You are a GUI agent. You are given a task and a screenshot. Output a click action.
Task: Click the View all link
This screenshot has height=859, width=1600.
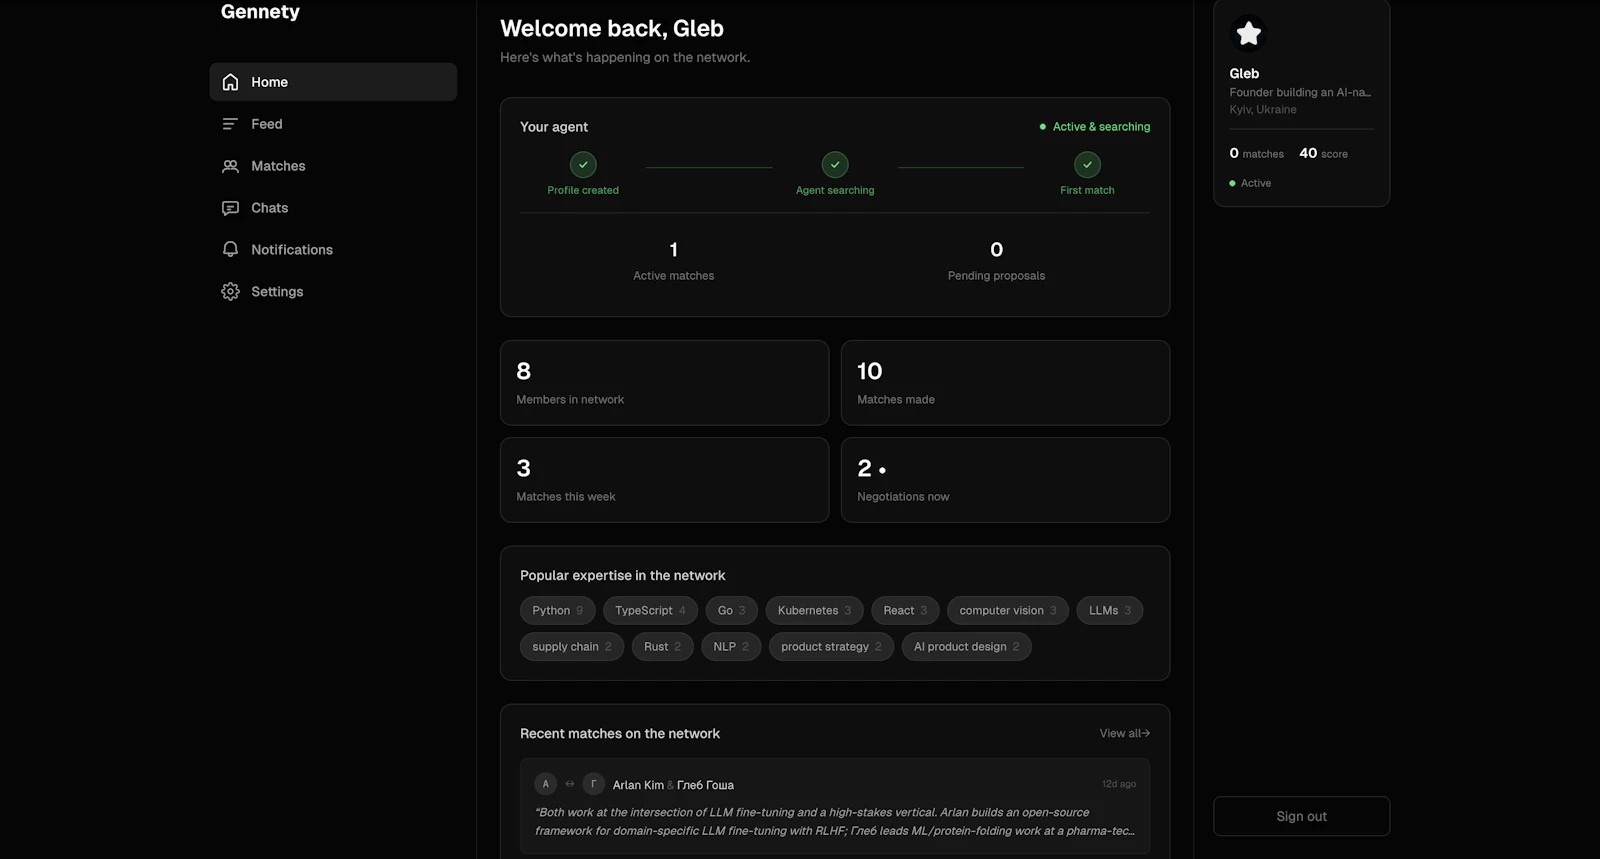tap(1124, 733)
